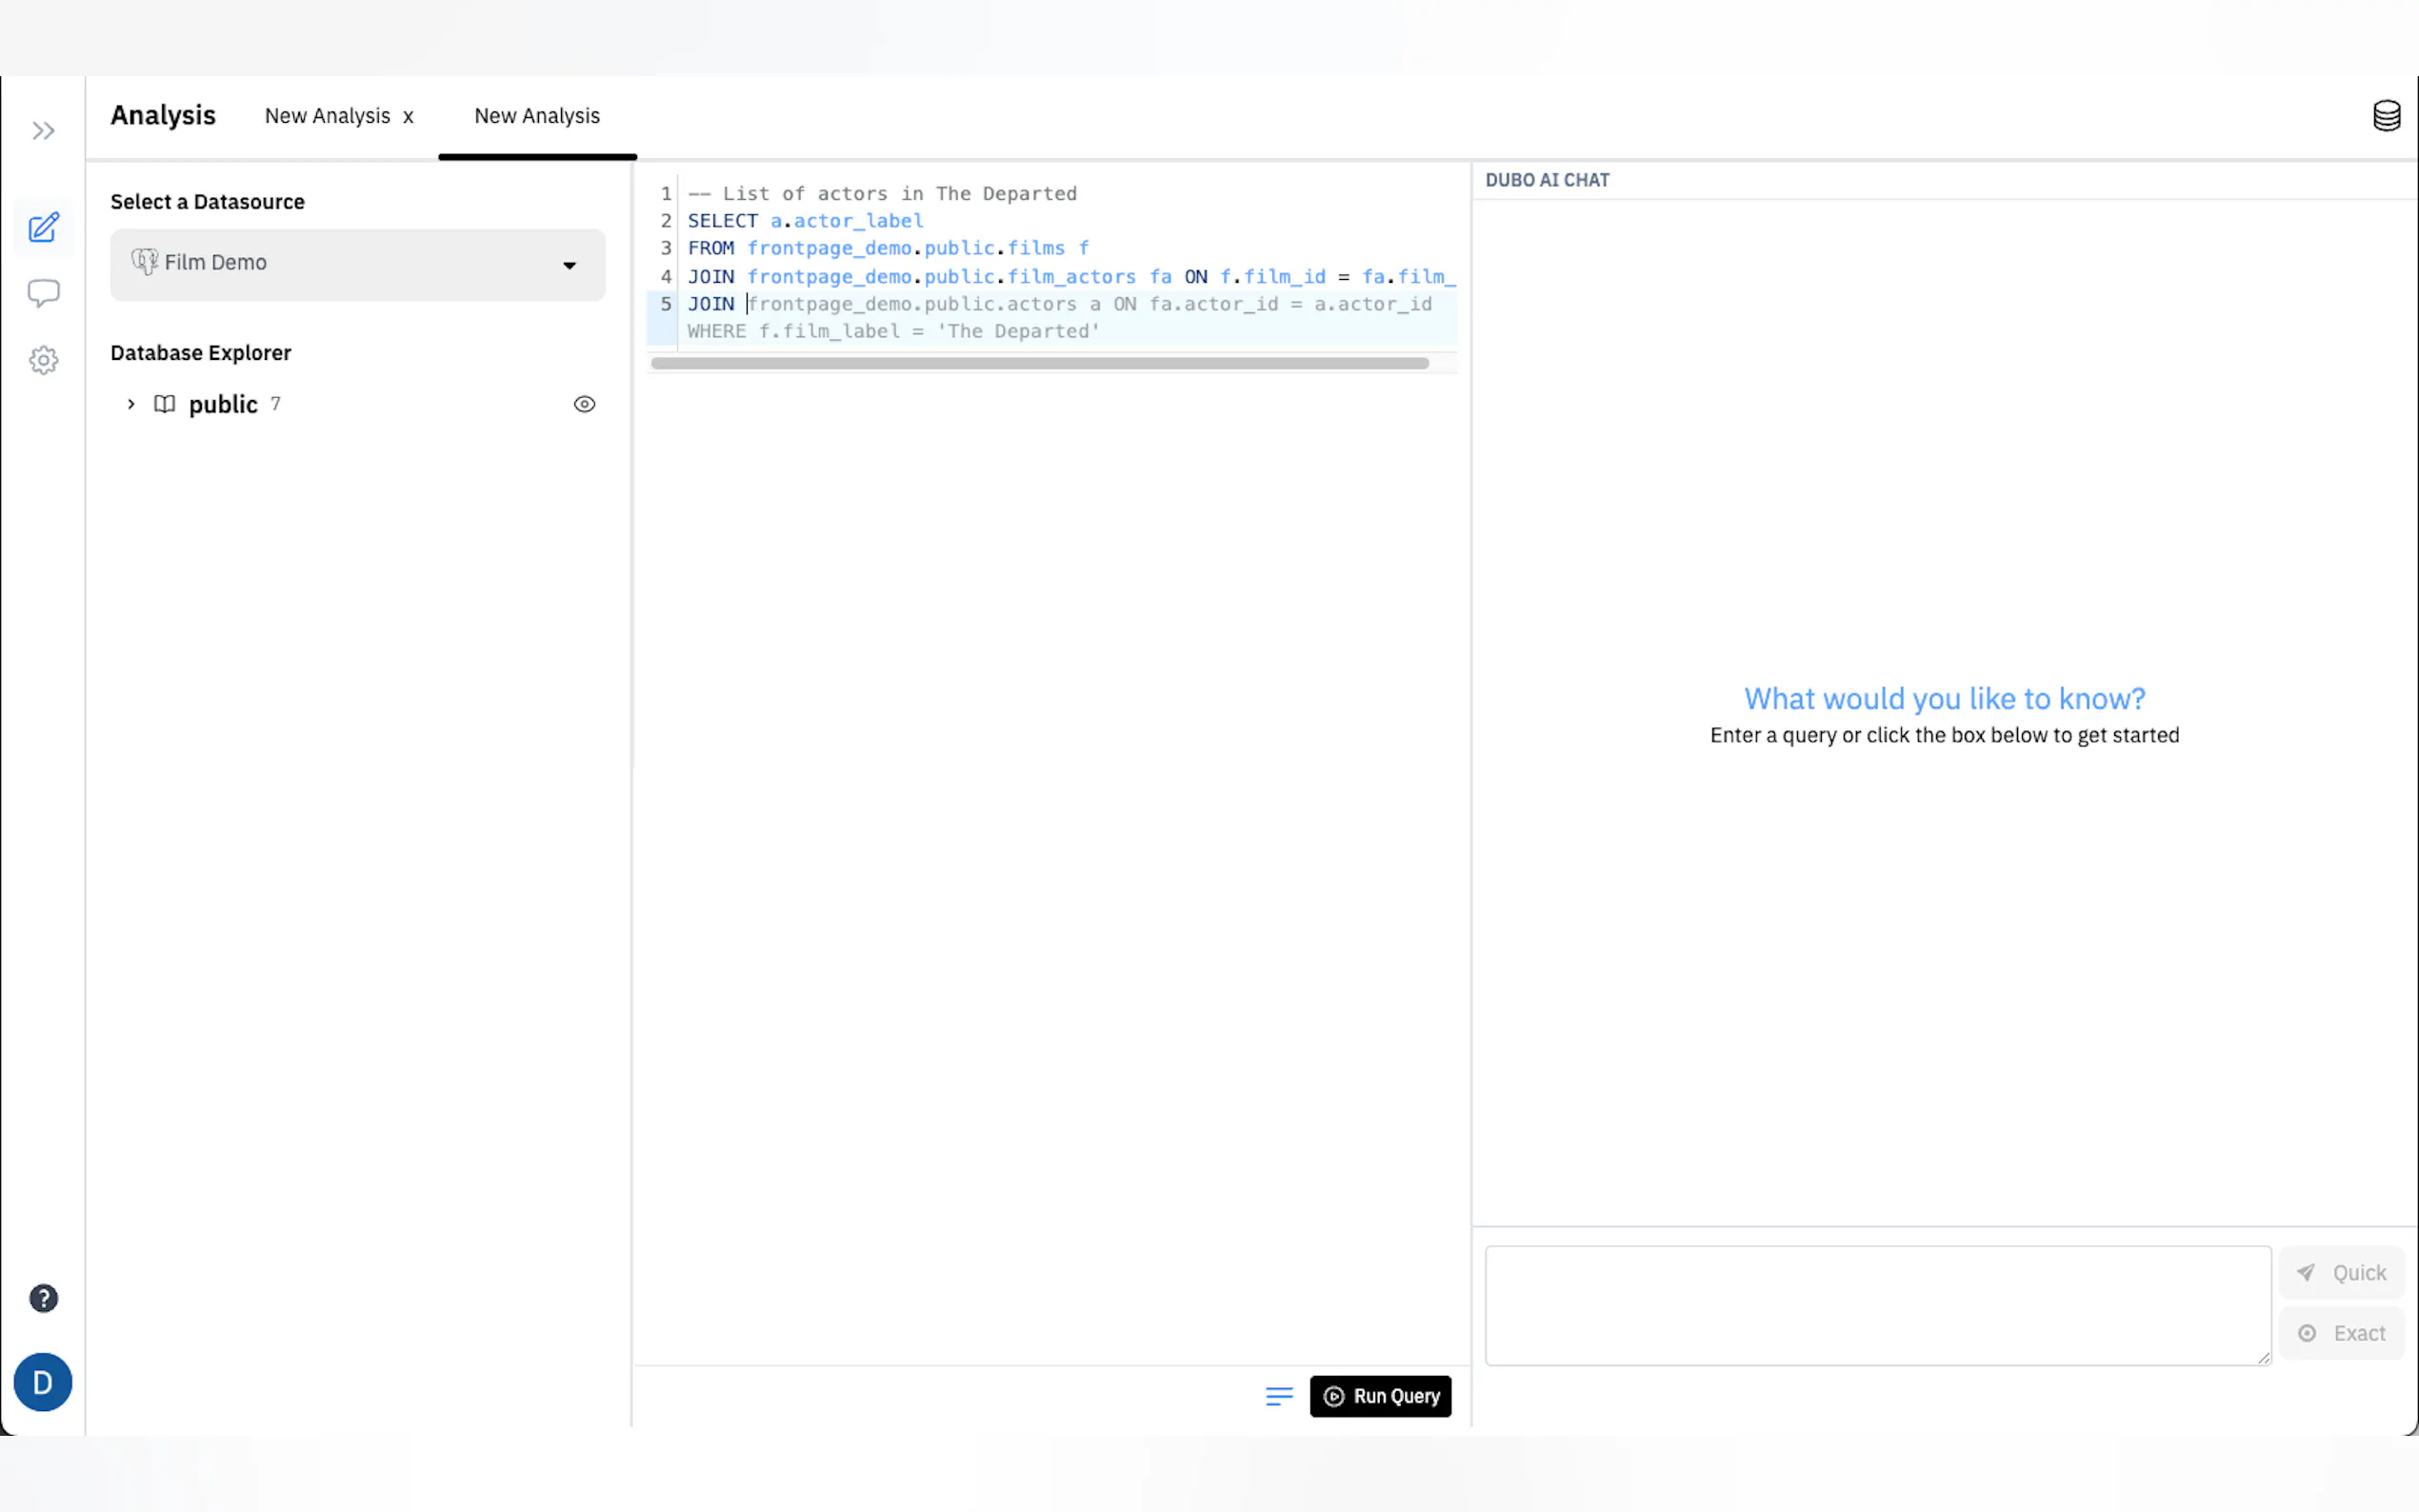
Task: Click the Run Query button
Action: [x=1380, y=1396]
